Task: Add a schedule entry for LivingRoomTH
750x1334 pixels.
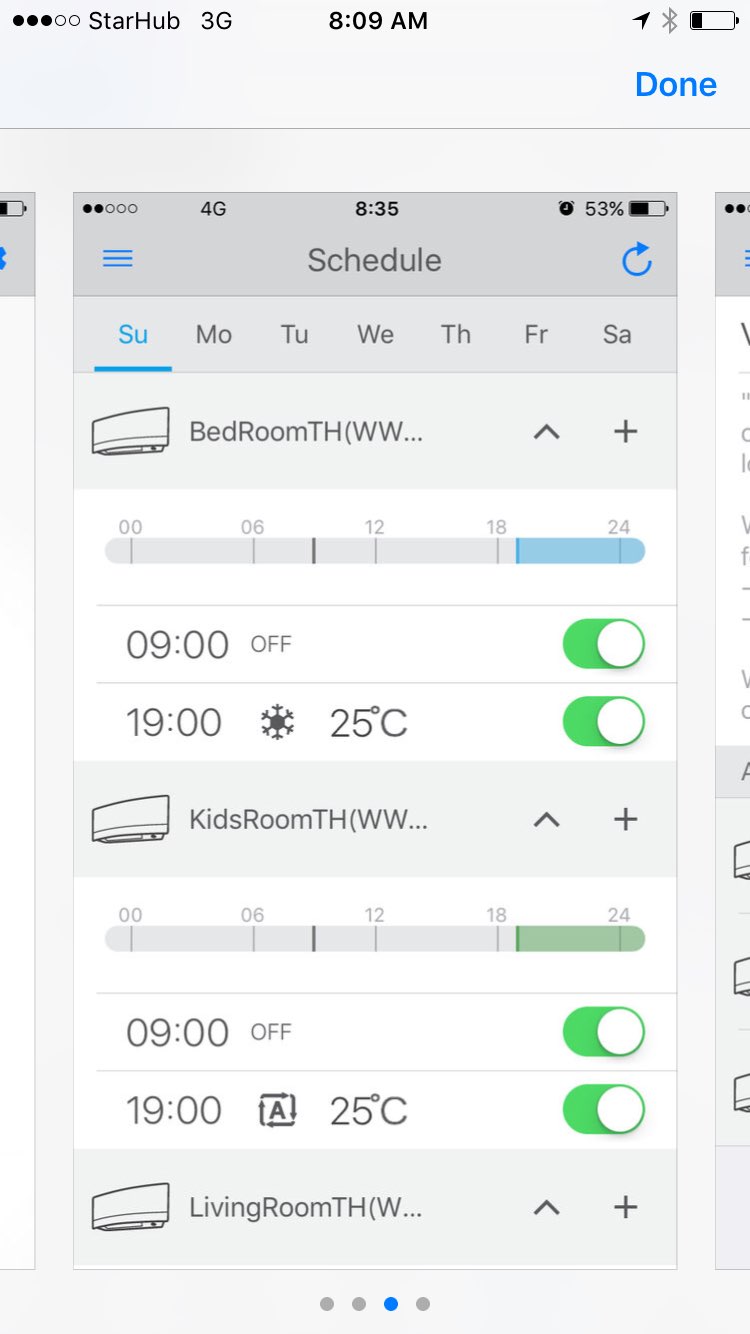Action: [625, 1207]
